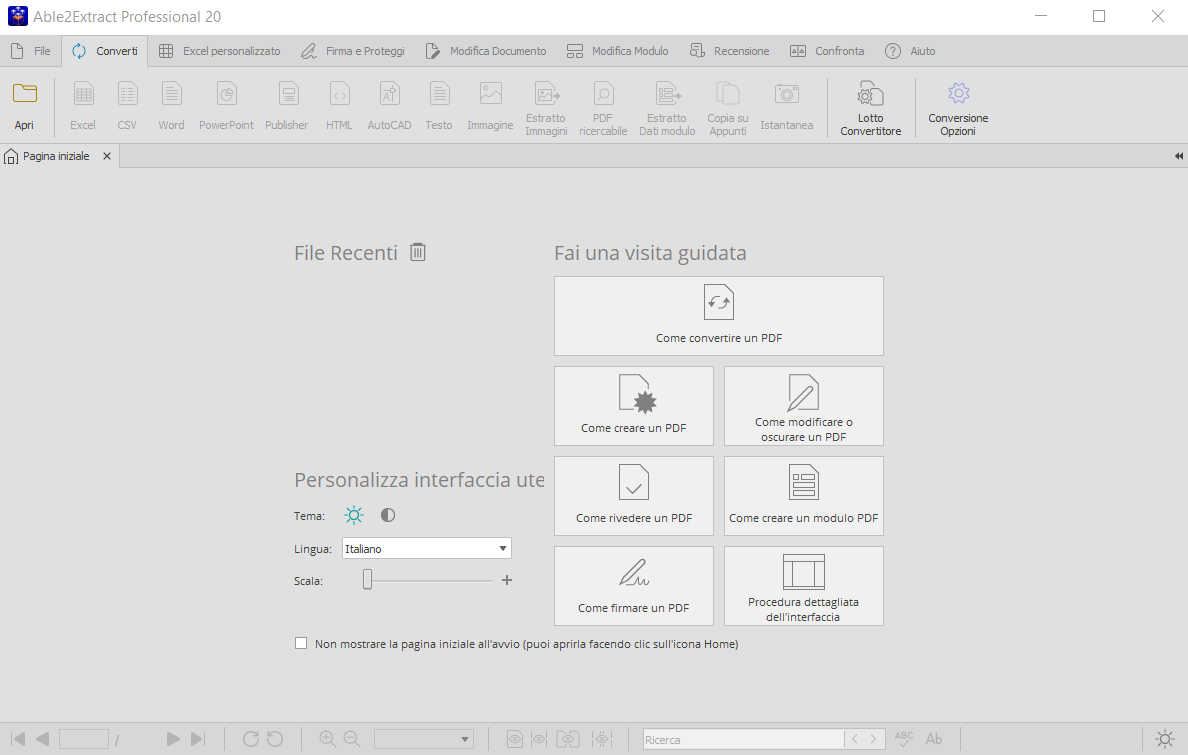Go to first page
This screenshot has height=755, width=1188.
click(x=18, y=738)
